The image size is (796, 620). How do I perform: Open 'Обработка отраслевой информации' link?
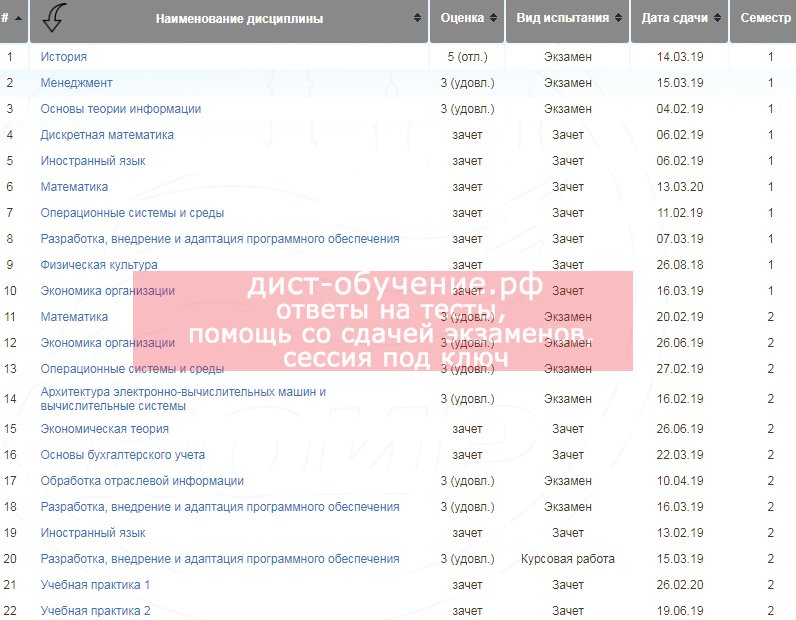click(142, 481)
